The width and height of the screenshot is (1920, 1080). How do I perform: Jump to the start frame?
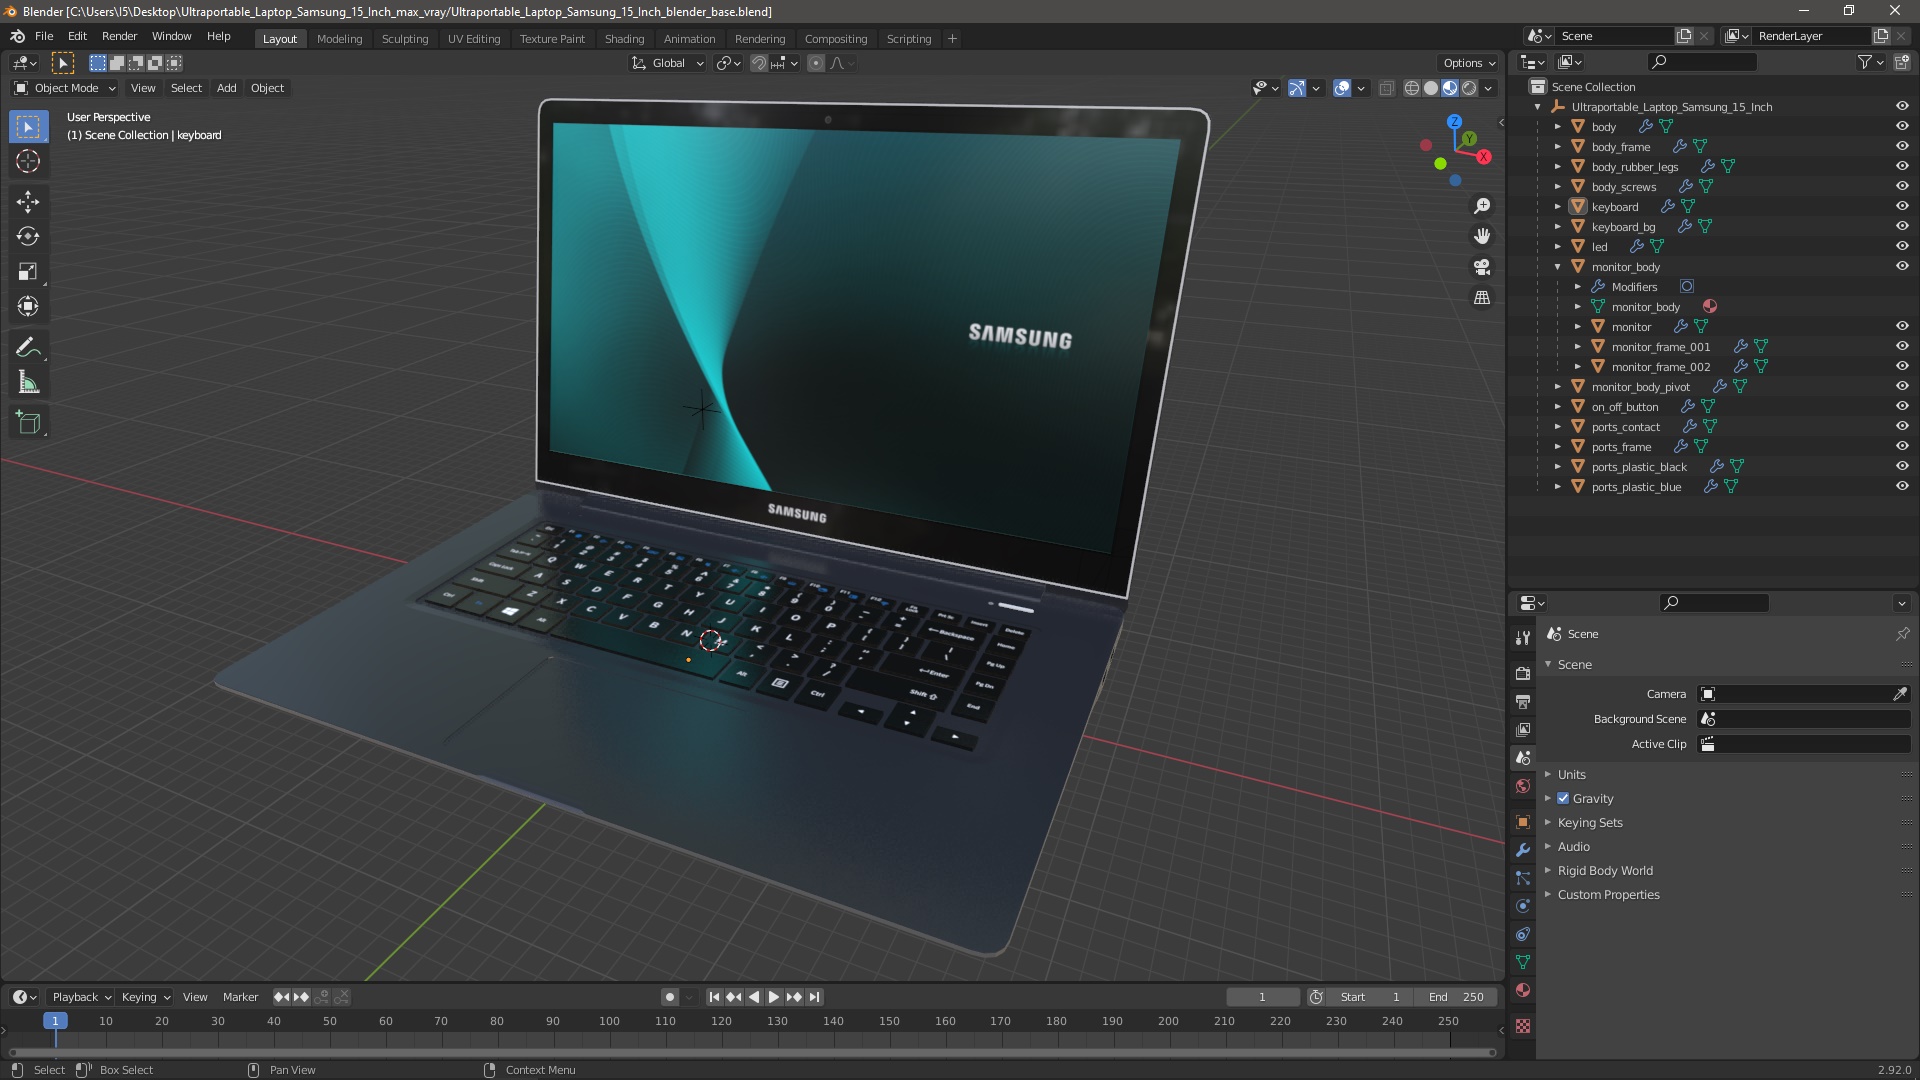coord(714,997)
